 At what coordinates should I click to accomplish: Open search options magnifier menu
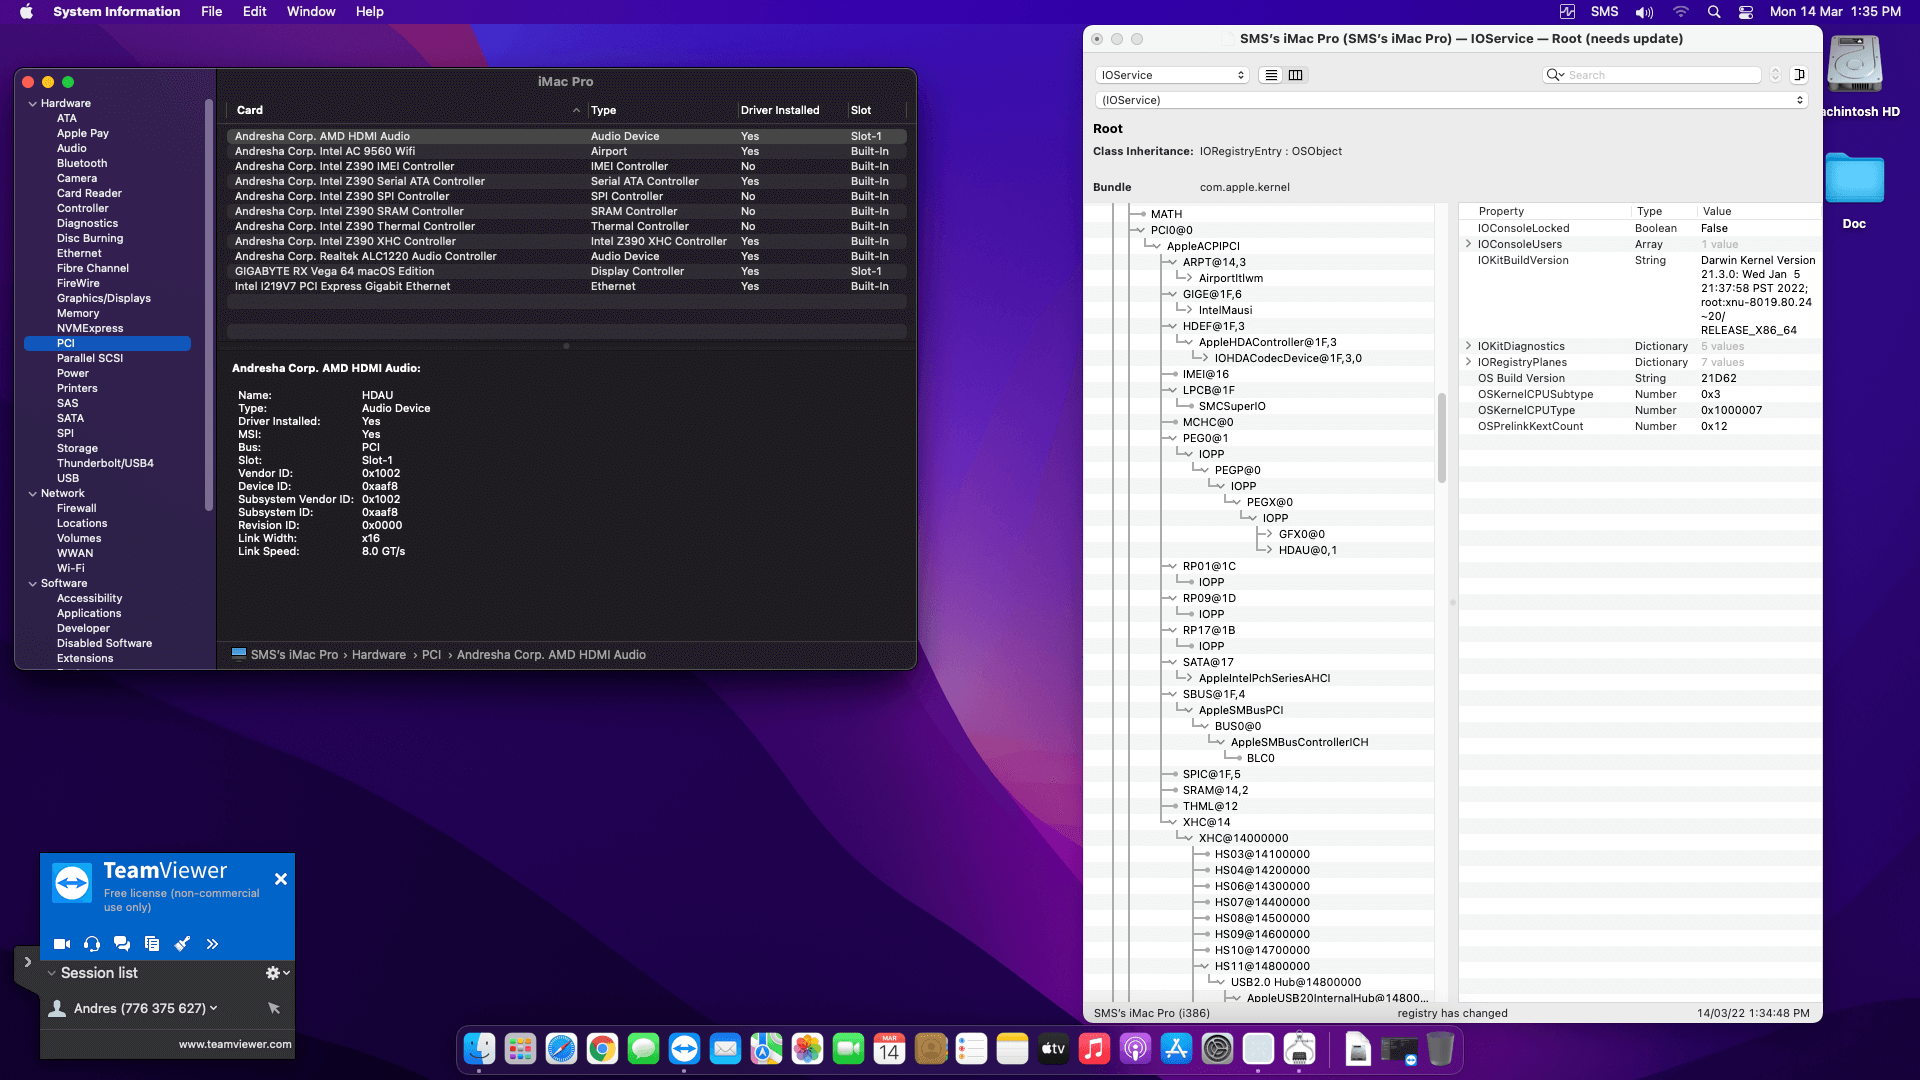click(x=1555, y=75)
